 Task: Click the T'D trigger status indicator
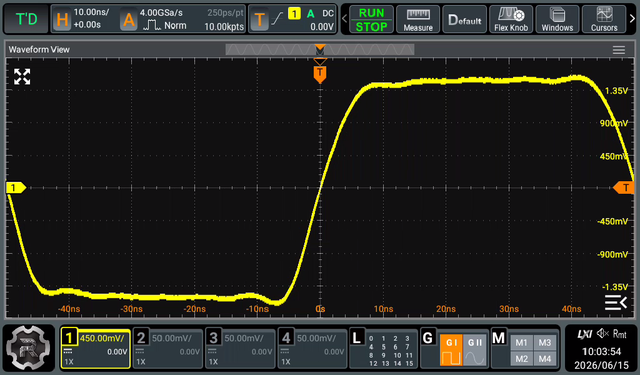(26, 19)
